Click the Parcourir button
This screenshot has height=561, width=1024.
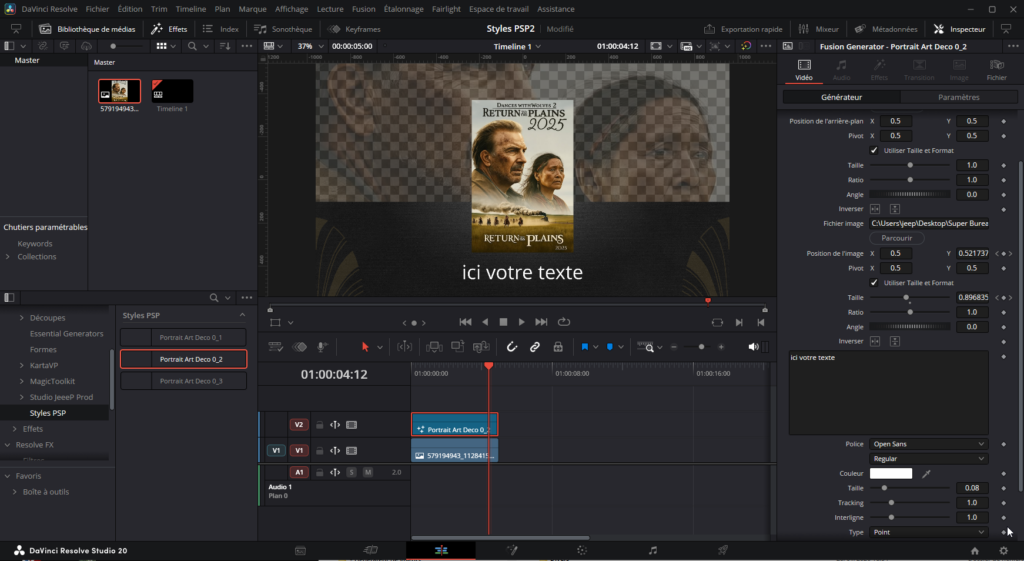pyautogui.click(x=896, y=238)
